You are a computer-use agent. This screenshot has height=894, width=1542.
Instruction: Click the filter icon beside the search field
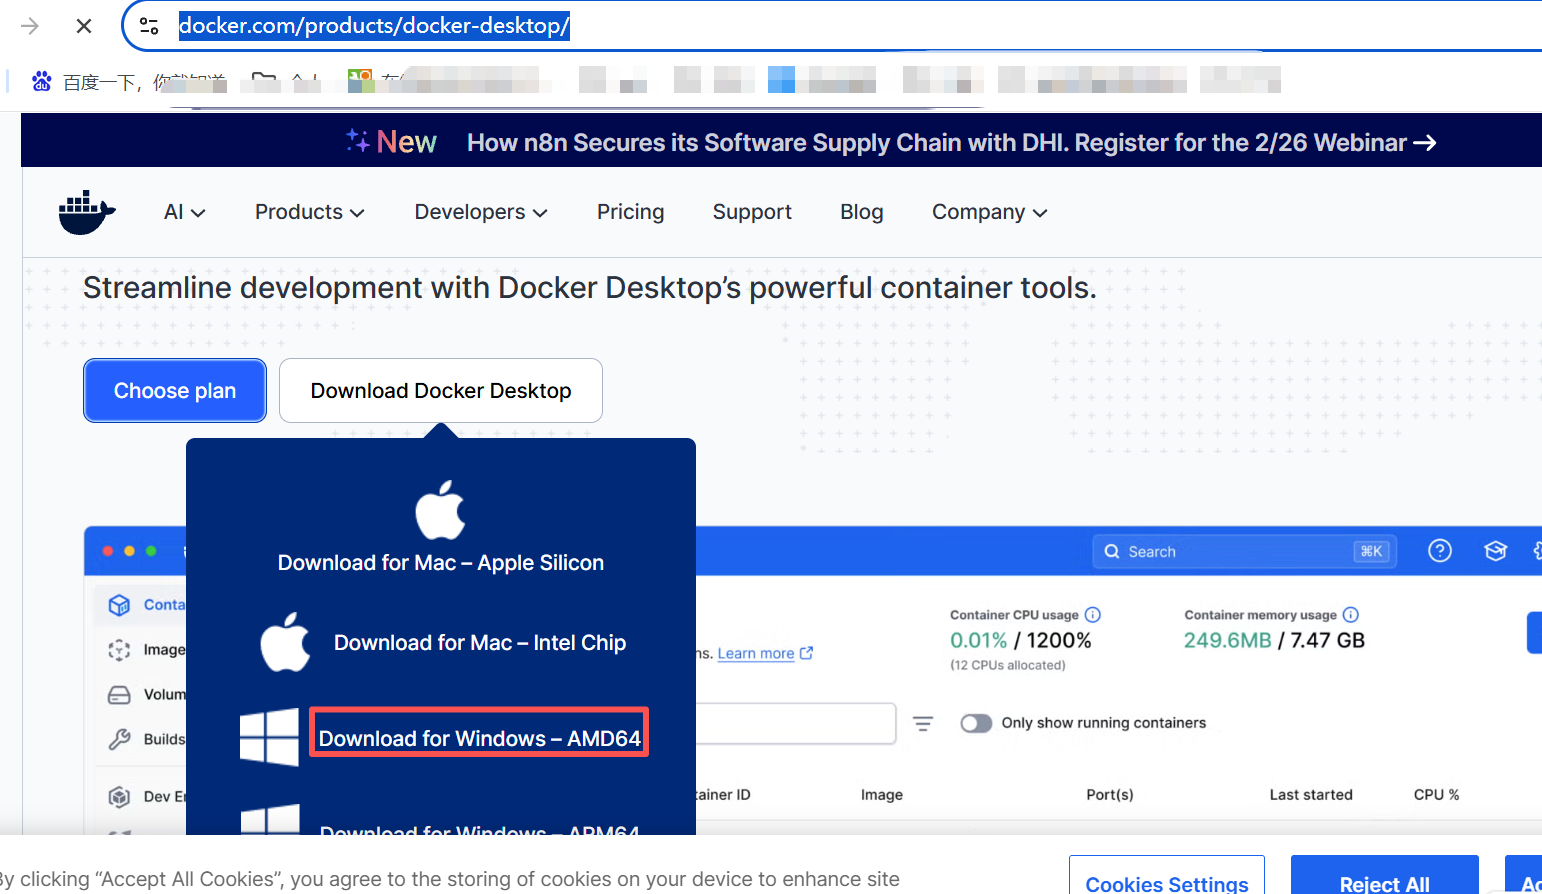click(923, 723)
